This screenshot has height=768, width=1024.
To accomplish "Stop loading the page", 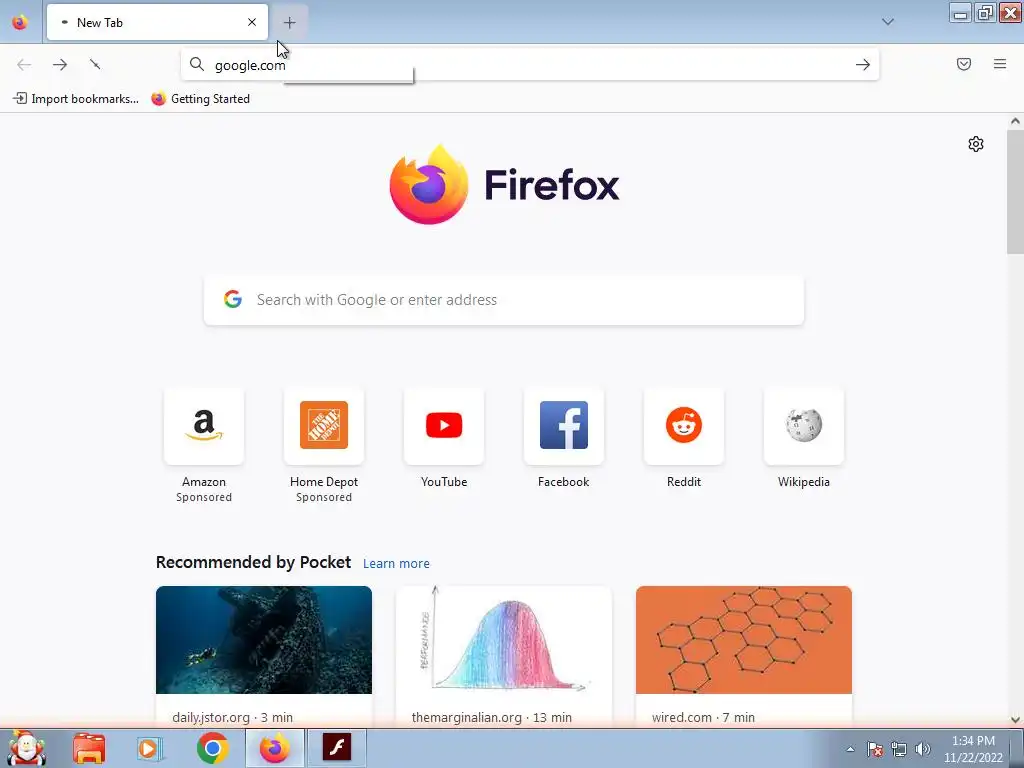I will 95,64.
